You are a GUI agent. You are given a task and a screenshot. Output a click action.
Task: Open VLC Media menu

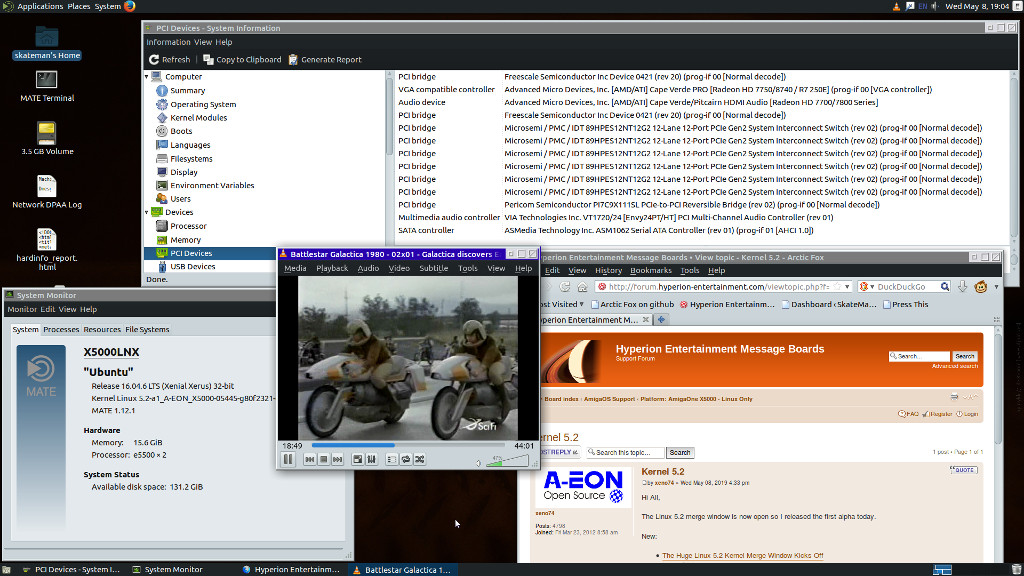pyautogui.click(x=295, y=268)
